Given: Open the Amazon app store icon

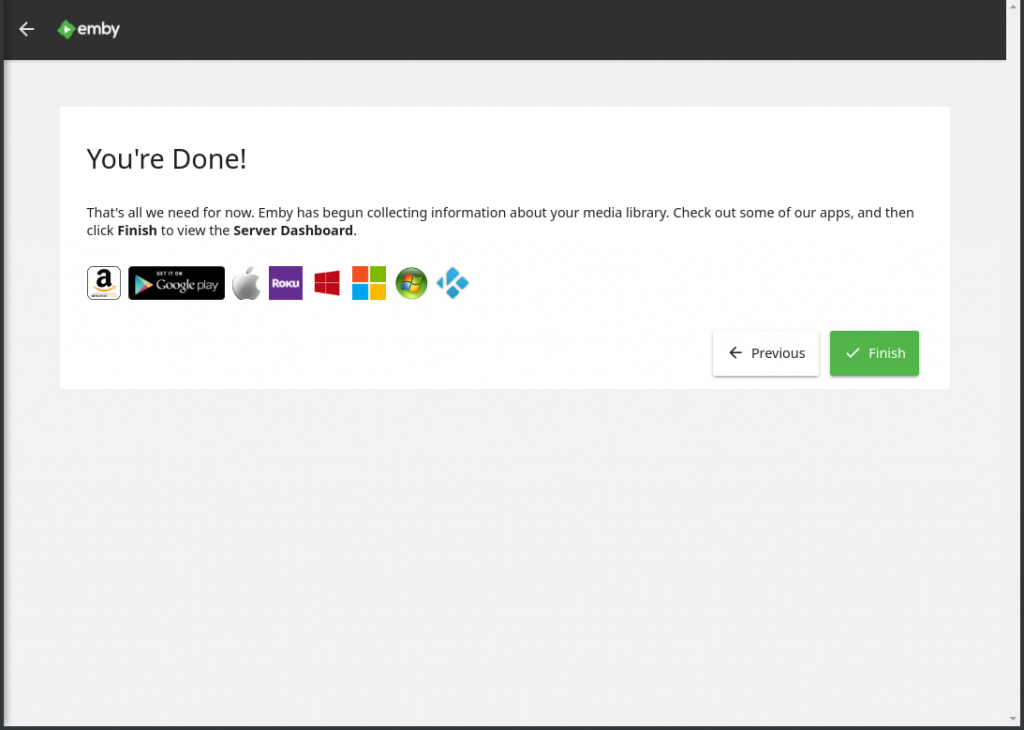Looking at the screenshot, I should tap(104, 283).
